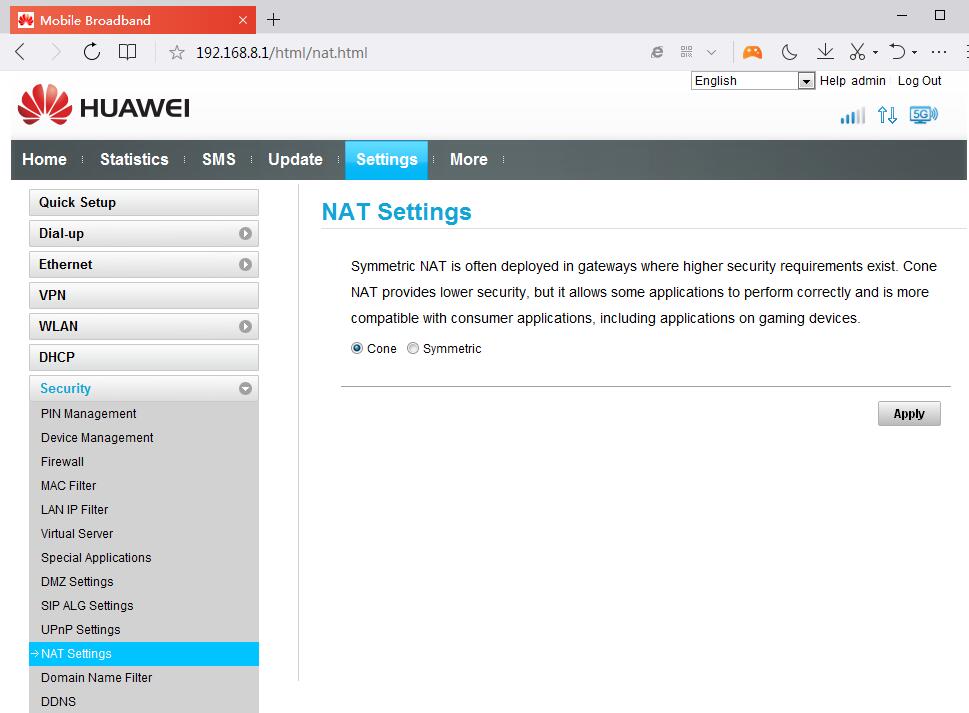Toggle night mode moon icon
Image resolution: width=969 pixels, height=713 pixels.
pyautogui.click(x=789, y=52)
